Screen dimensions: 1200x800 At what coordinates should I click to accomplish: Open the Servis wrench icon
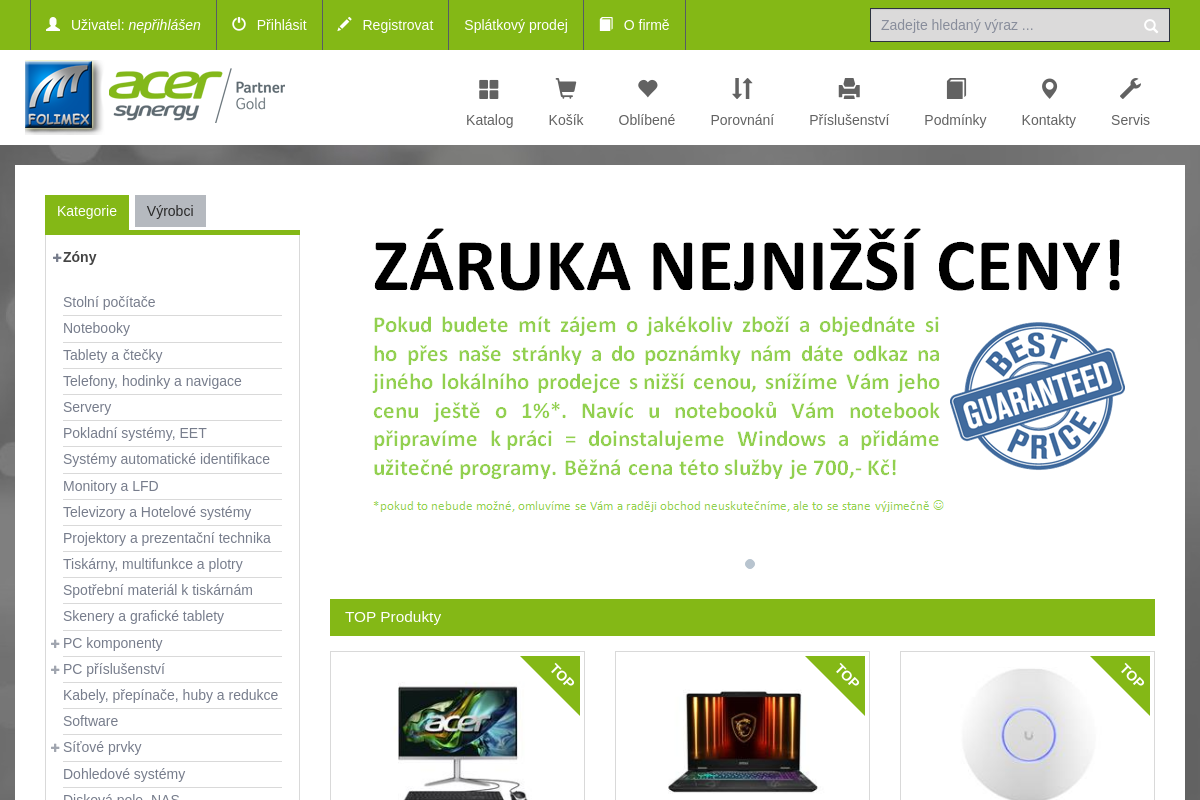pyautogui.click(x=1130, y=89)
